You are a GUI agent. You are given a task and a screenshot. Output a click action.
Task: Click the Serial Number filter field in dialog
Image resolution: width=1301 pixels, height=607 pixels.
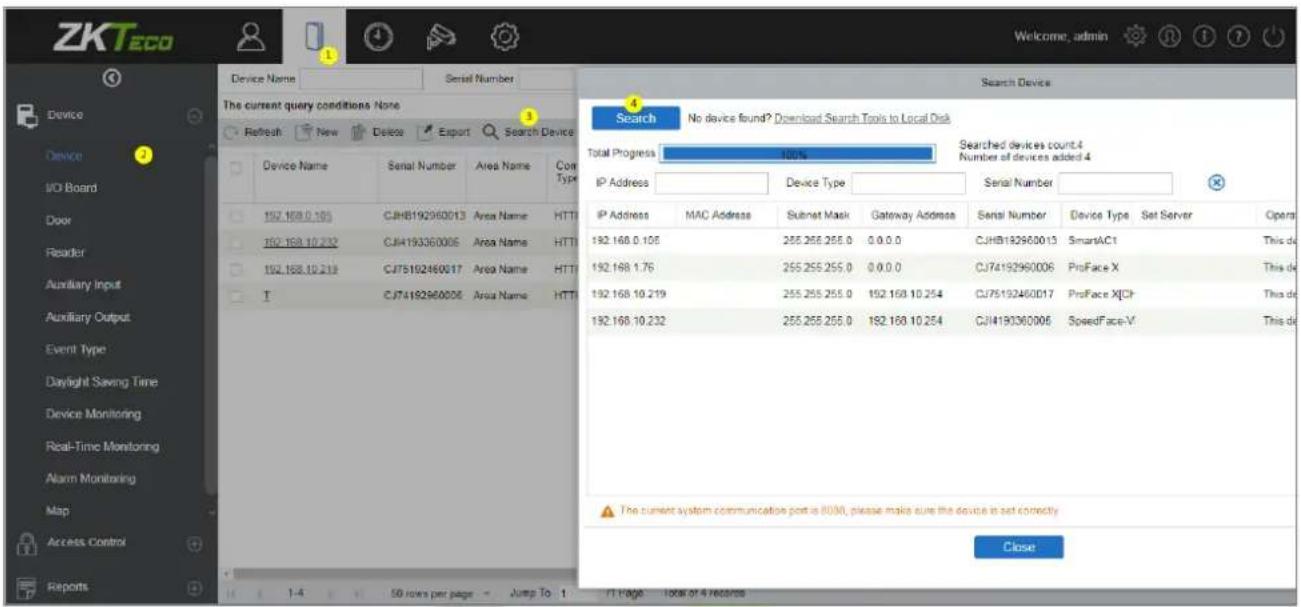tap(1115, 183)
